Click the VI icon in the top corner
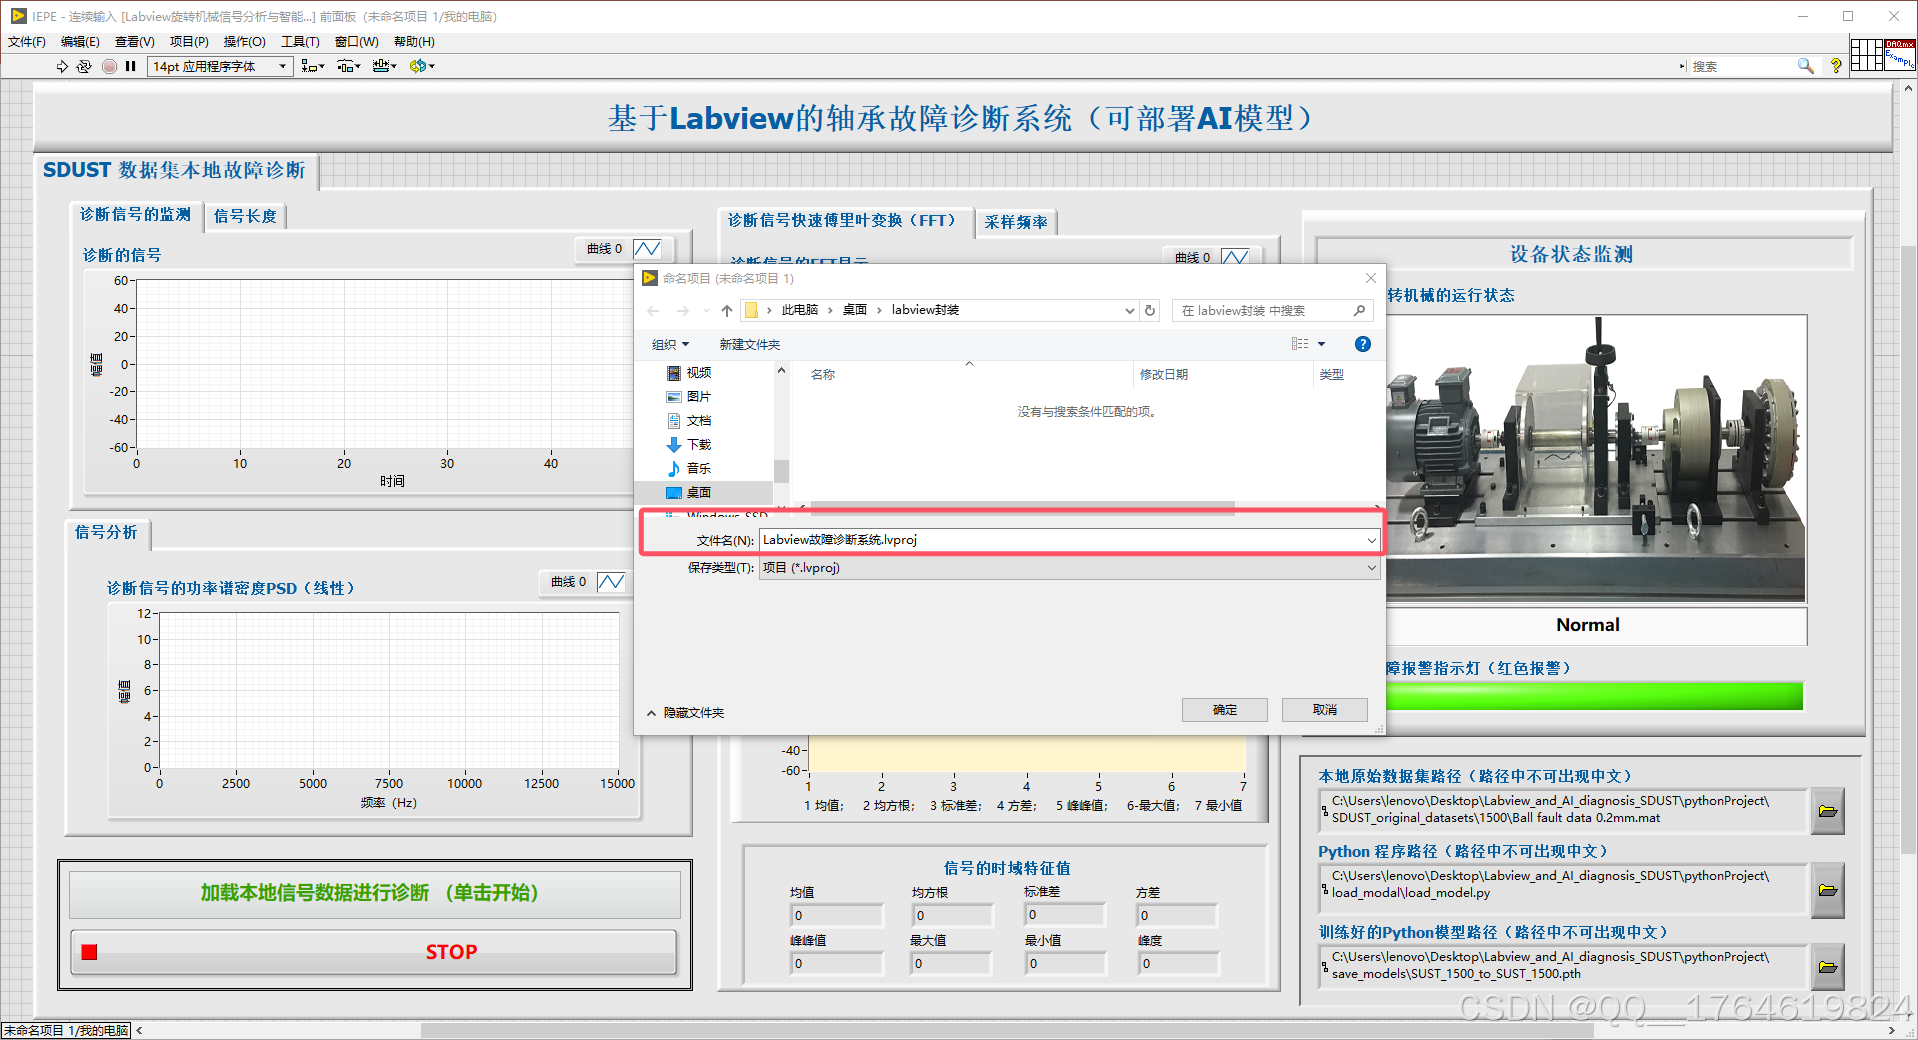 click(x=1900, y=55)
